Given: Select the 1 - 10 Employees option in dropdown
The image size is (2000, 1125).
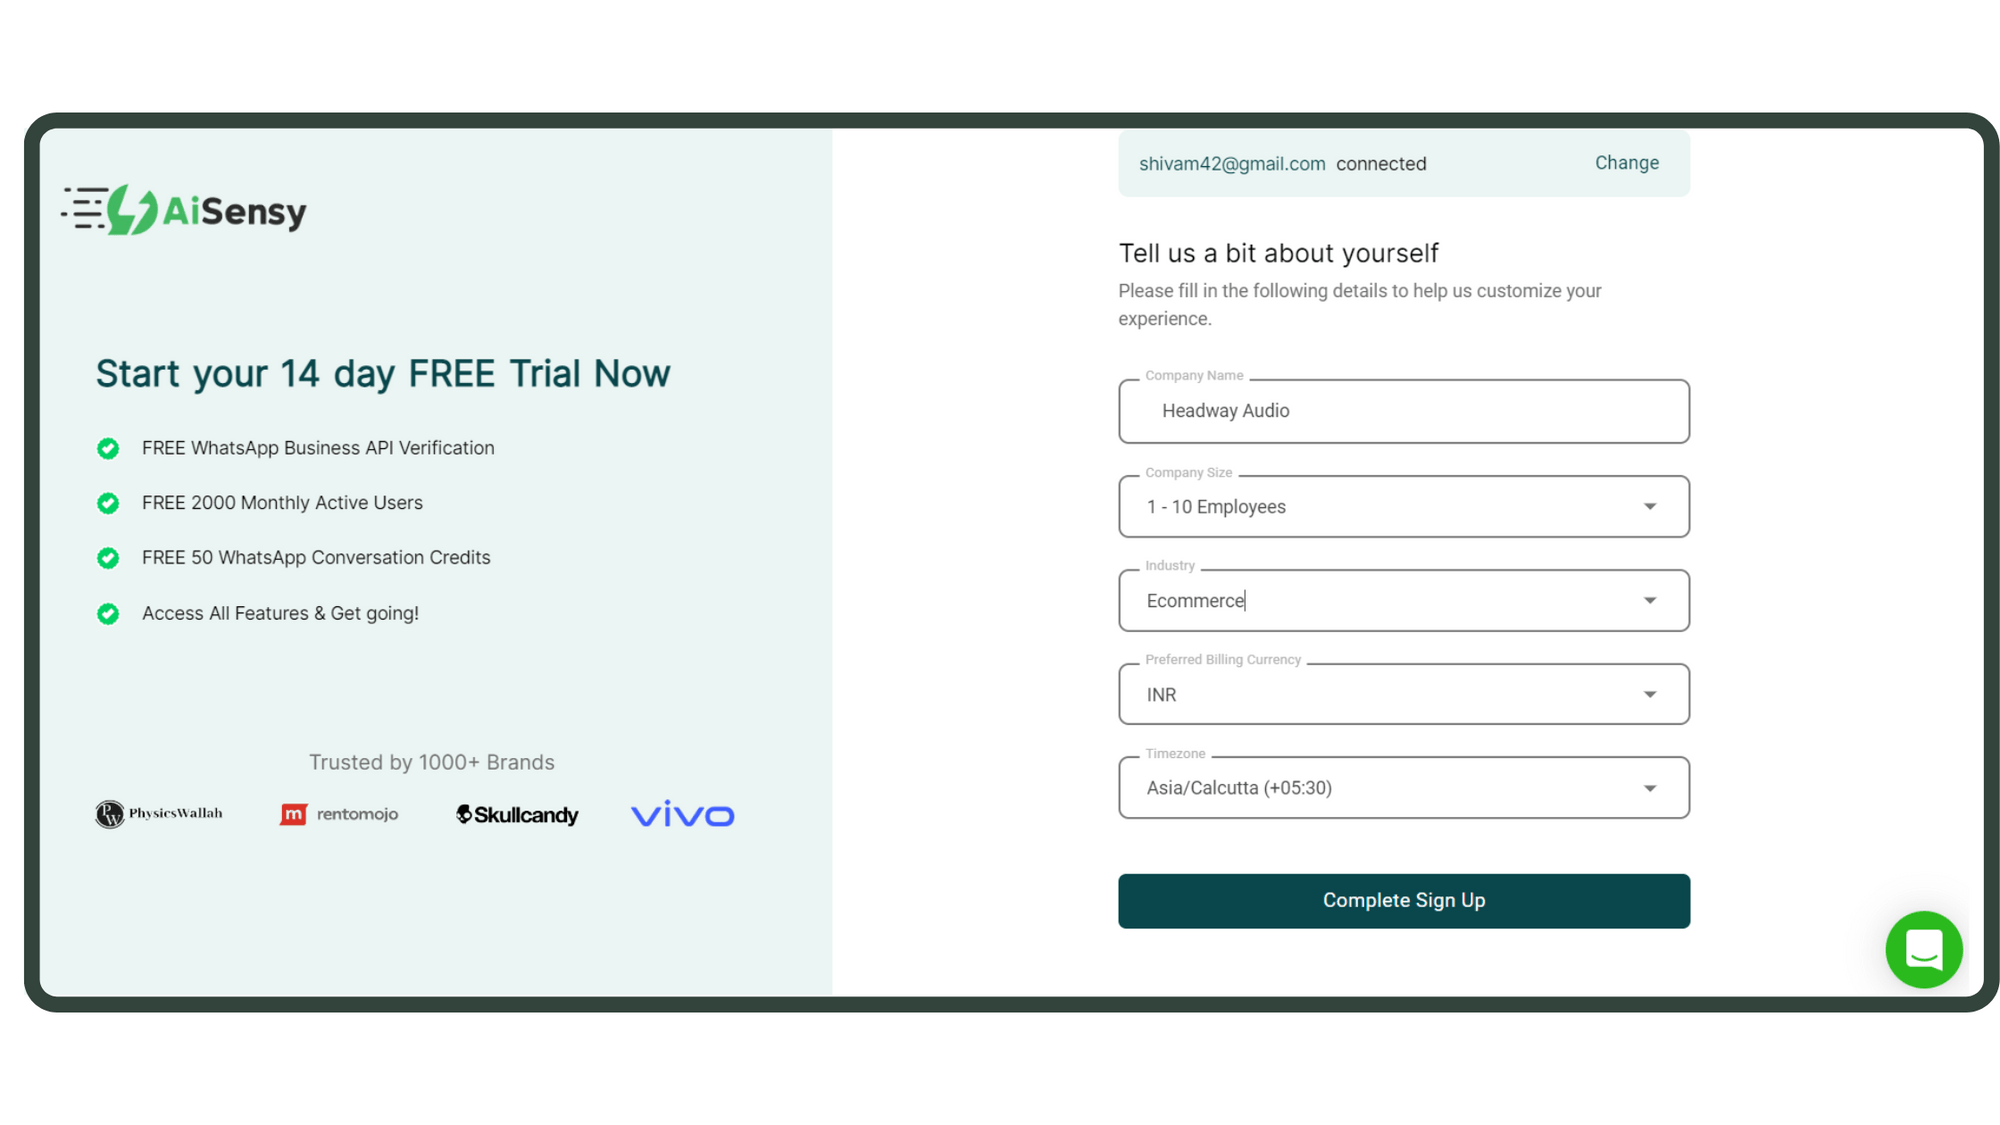Looking at the screenshot, I should [x=1402, y=505].
